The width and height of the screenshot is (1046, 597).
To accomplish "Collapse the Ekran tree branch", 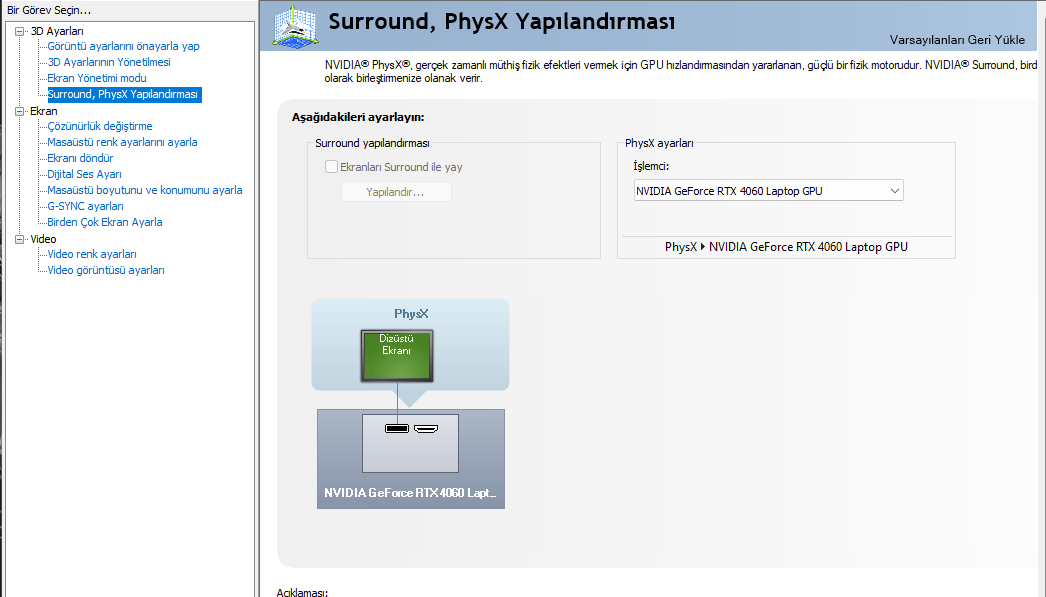I will (x=18, y=111).
